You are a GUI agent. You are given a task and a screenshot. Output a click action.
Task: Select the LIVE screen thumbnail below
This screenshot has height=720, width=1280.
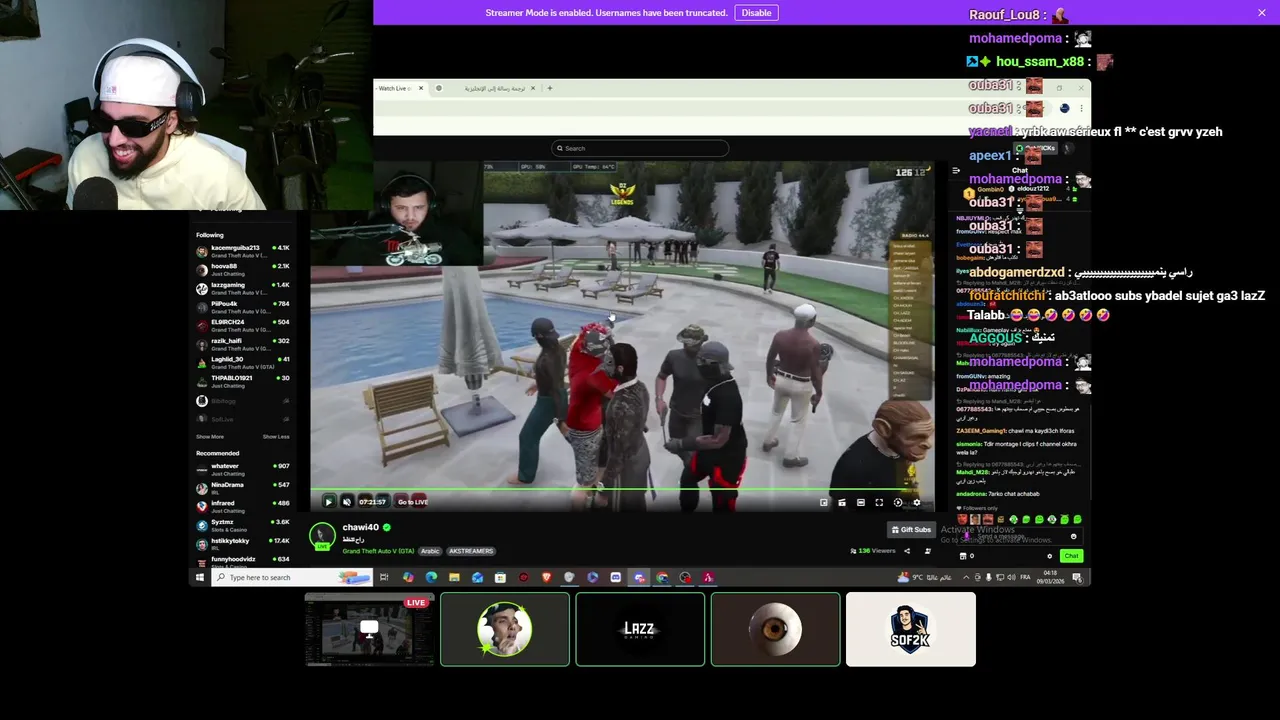click(x=369, y=629)
